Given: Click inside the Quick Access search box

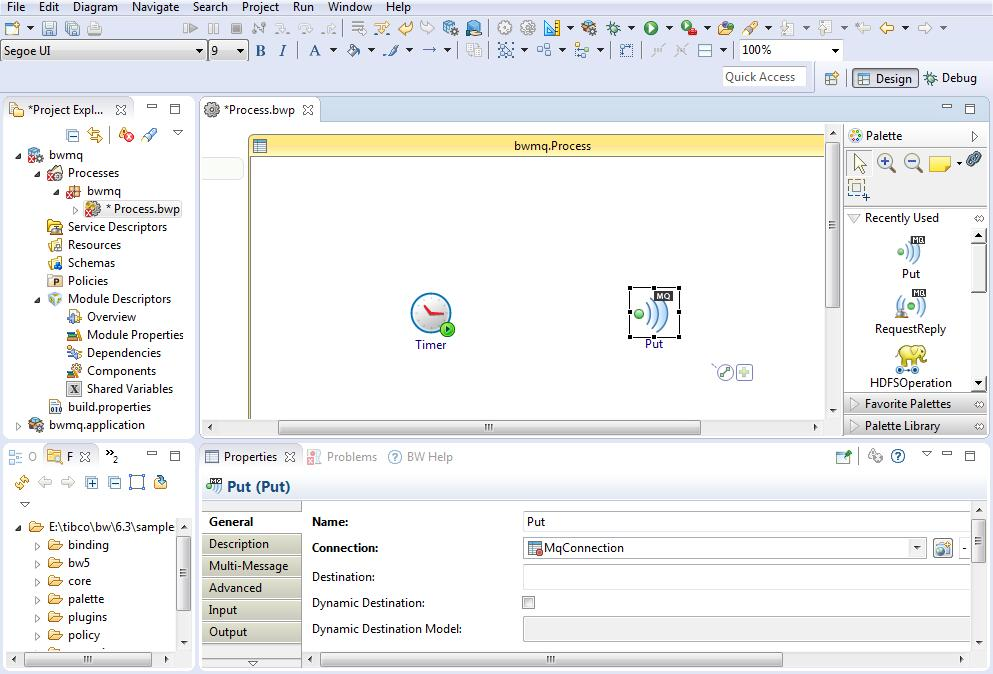Looking at the screenshot, I should point(764,77).
